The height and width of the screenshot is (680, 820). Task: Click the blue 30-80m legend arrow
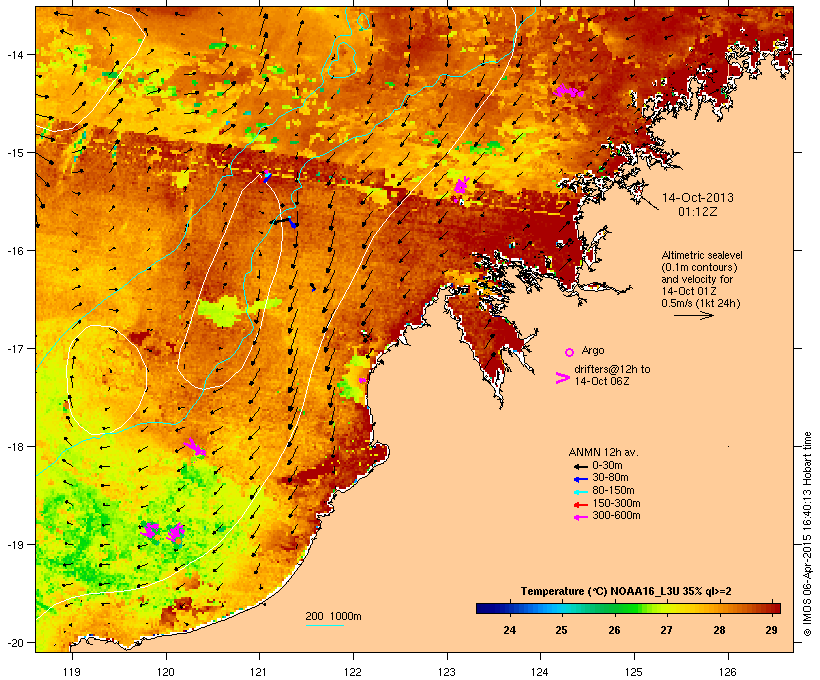580,479
